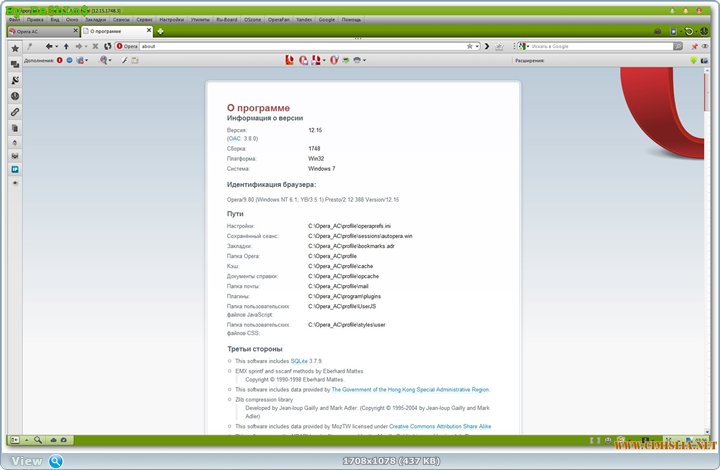Open the Links panel in sidebar
Screen dimensions: 720x470
click(14, 111)
